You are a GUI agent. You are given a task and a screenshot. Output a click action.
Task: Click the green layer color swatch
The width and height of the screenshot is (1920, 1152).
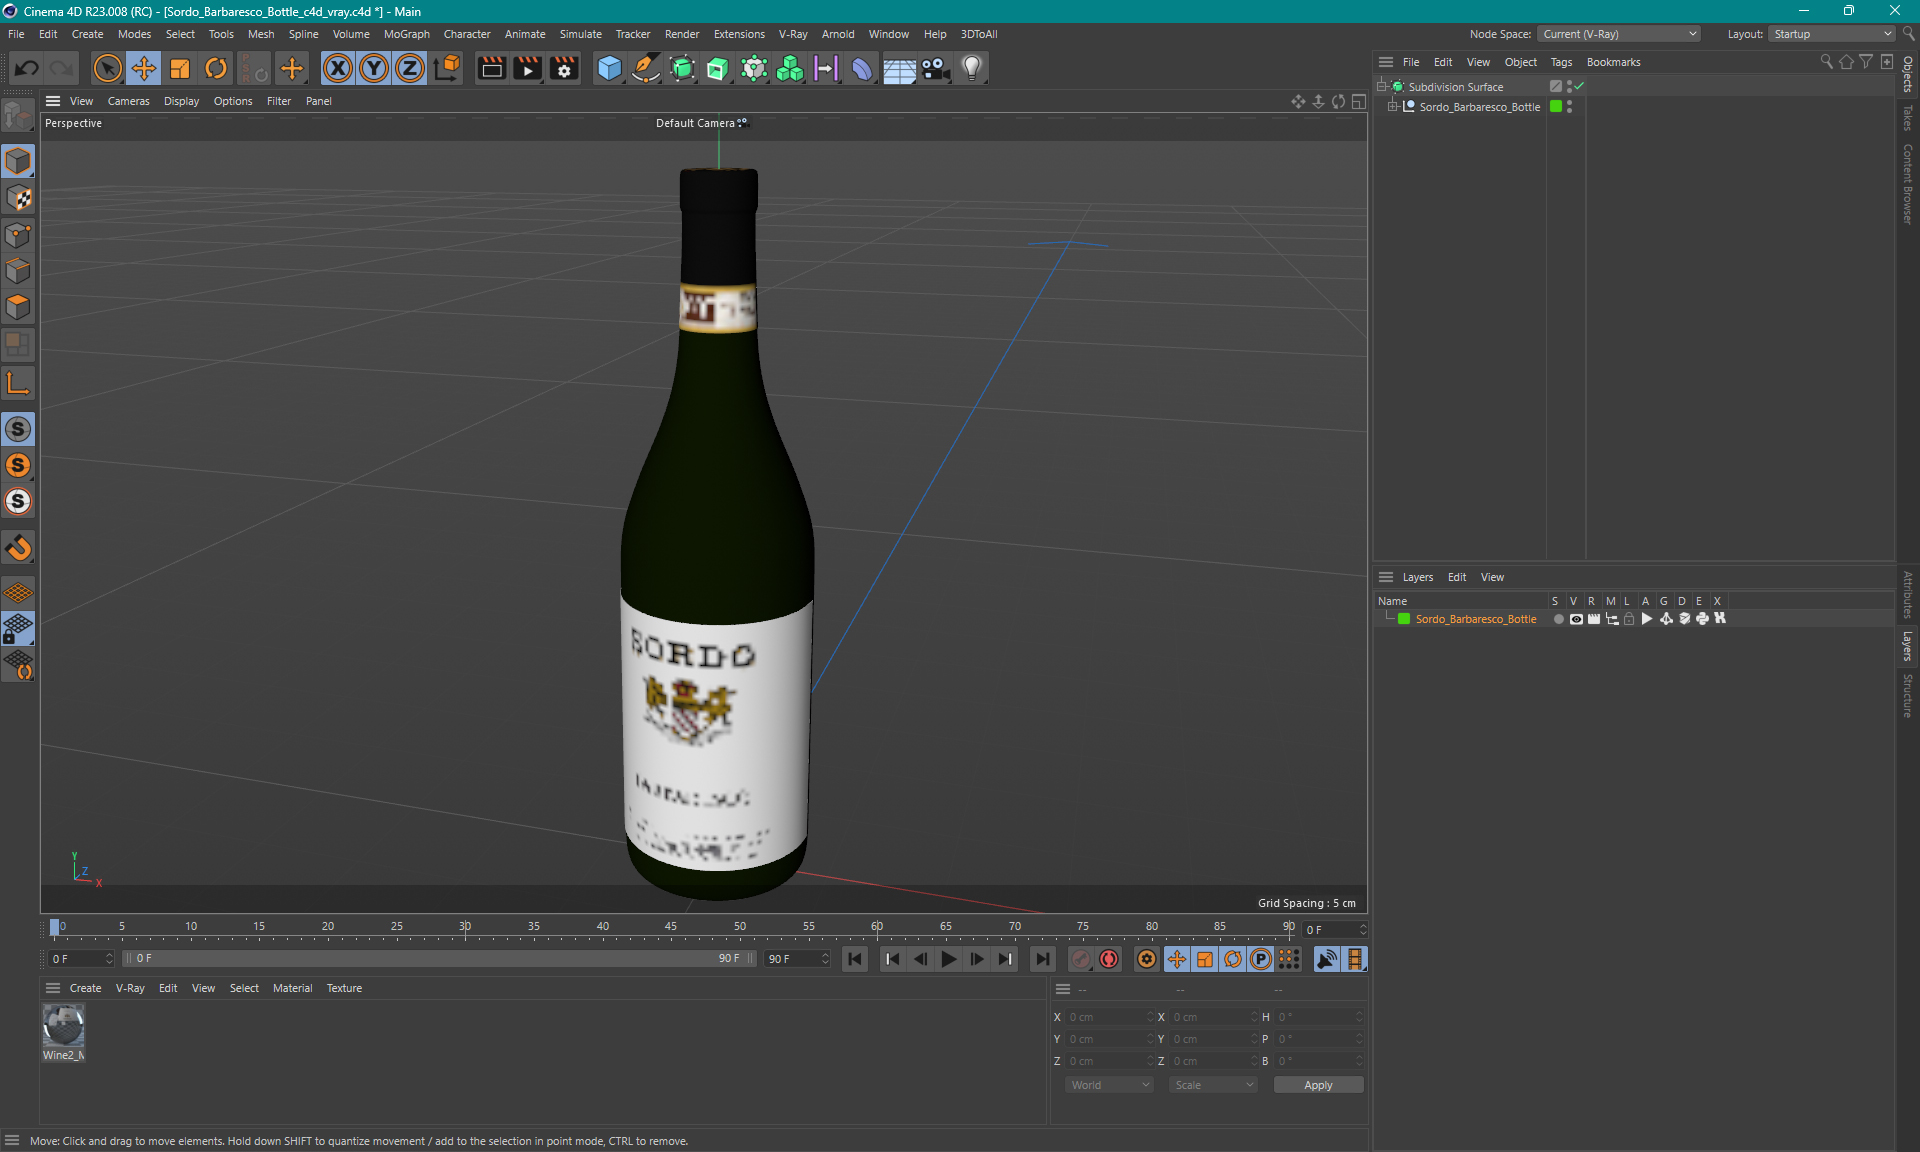(x=1404, y=619)
